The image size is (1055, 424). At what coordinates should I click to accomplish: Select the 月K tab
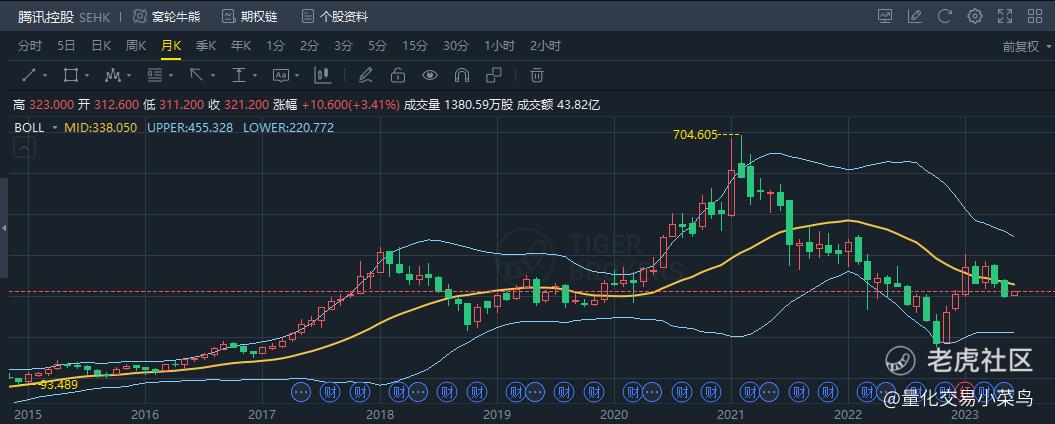point(171,46)
